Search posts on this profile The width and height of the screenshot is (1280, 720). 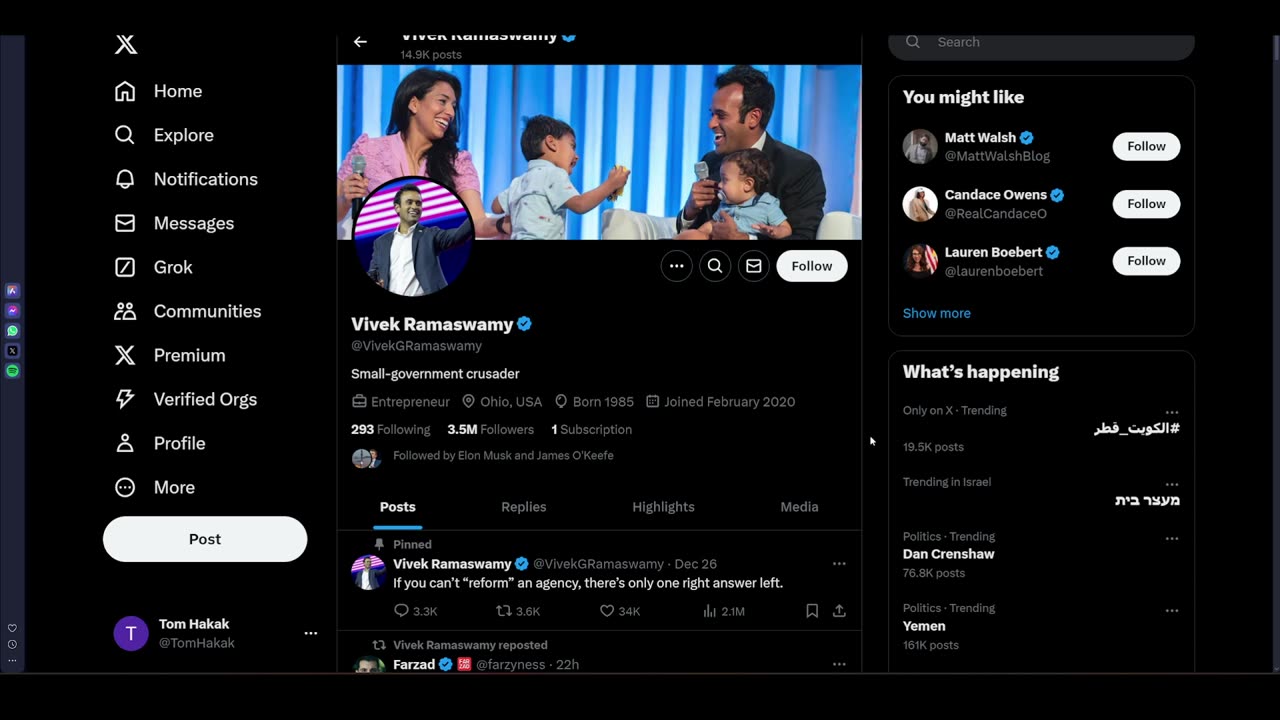(715, 266)
